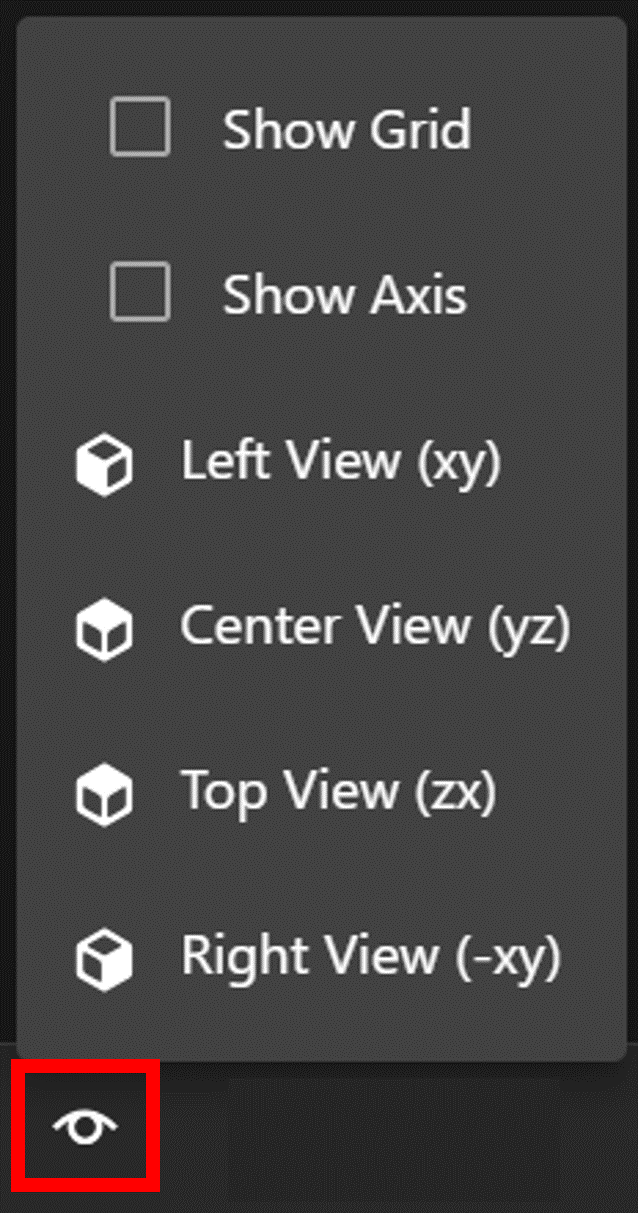The image size is (638, 1213).
Task: Click the Left View cube icon
Action: click(x=105, y=467)
